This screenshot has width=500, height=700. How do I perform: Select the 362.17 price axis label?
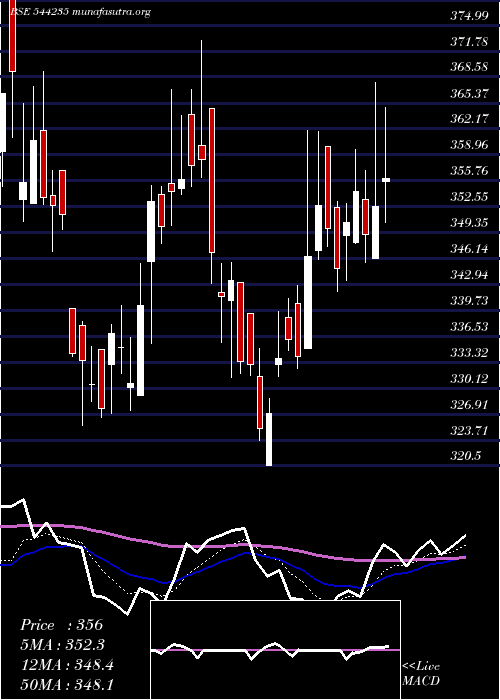(469, 119)
